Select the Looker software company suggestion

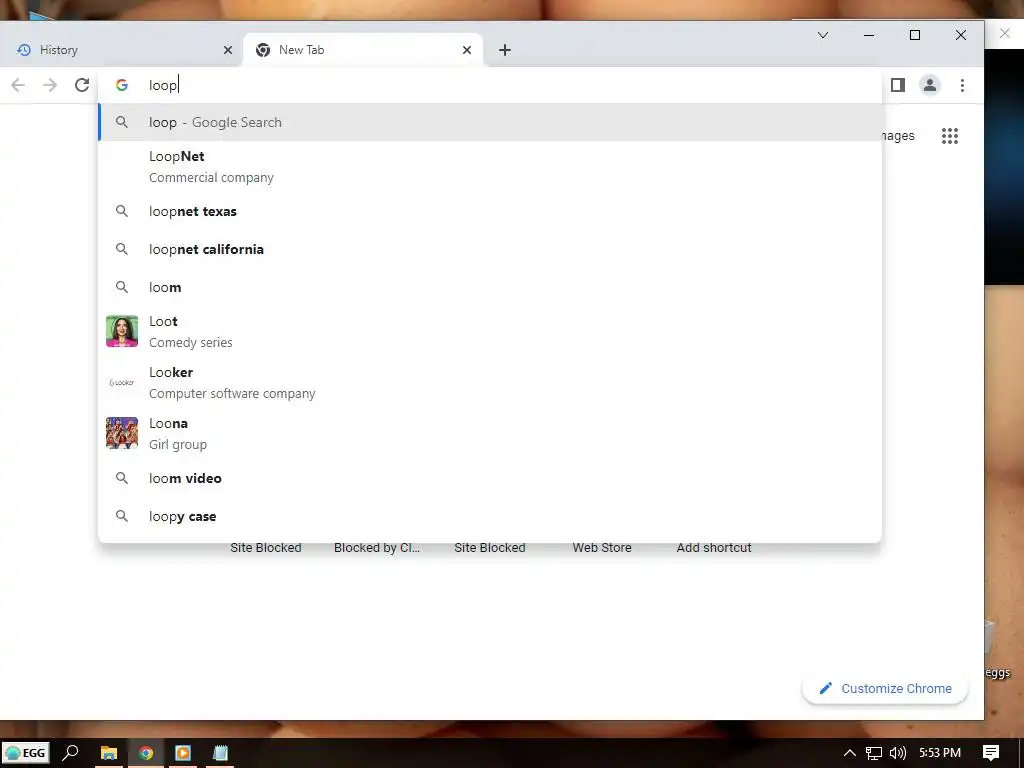[490, 383]
